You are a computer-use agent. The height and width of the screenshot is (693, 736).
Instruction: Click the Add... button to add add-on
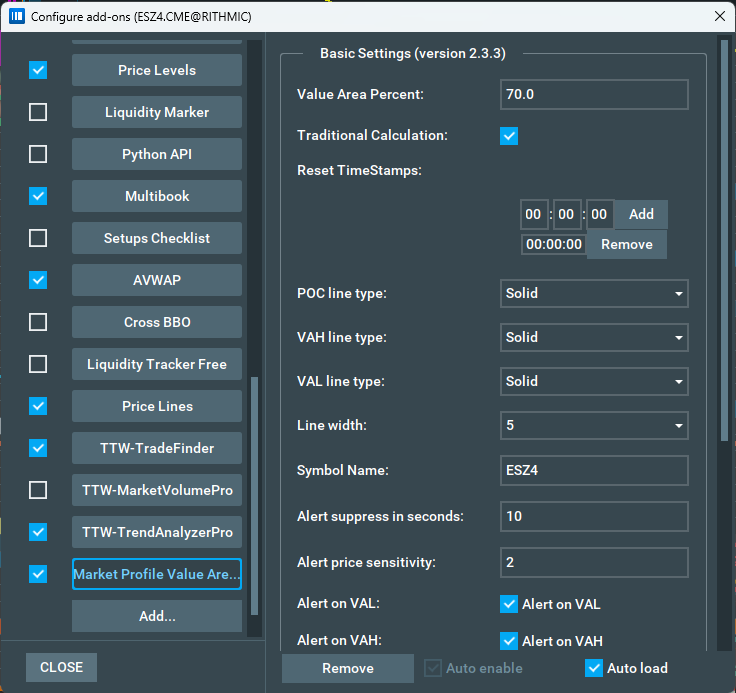(157, 616)
